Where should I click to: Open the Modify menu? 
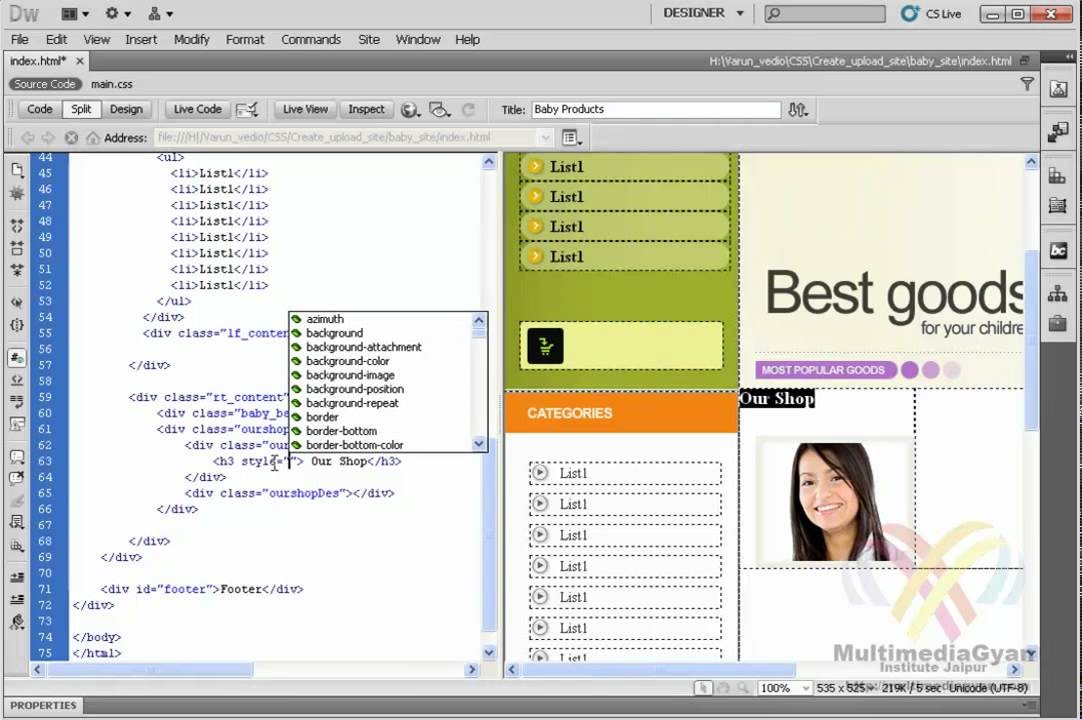[191, 39]
